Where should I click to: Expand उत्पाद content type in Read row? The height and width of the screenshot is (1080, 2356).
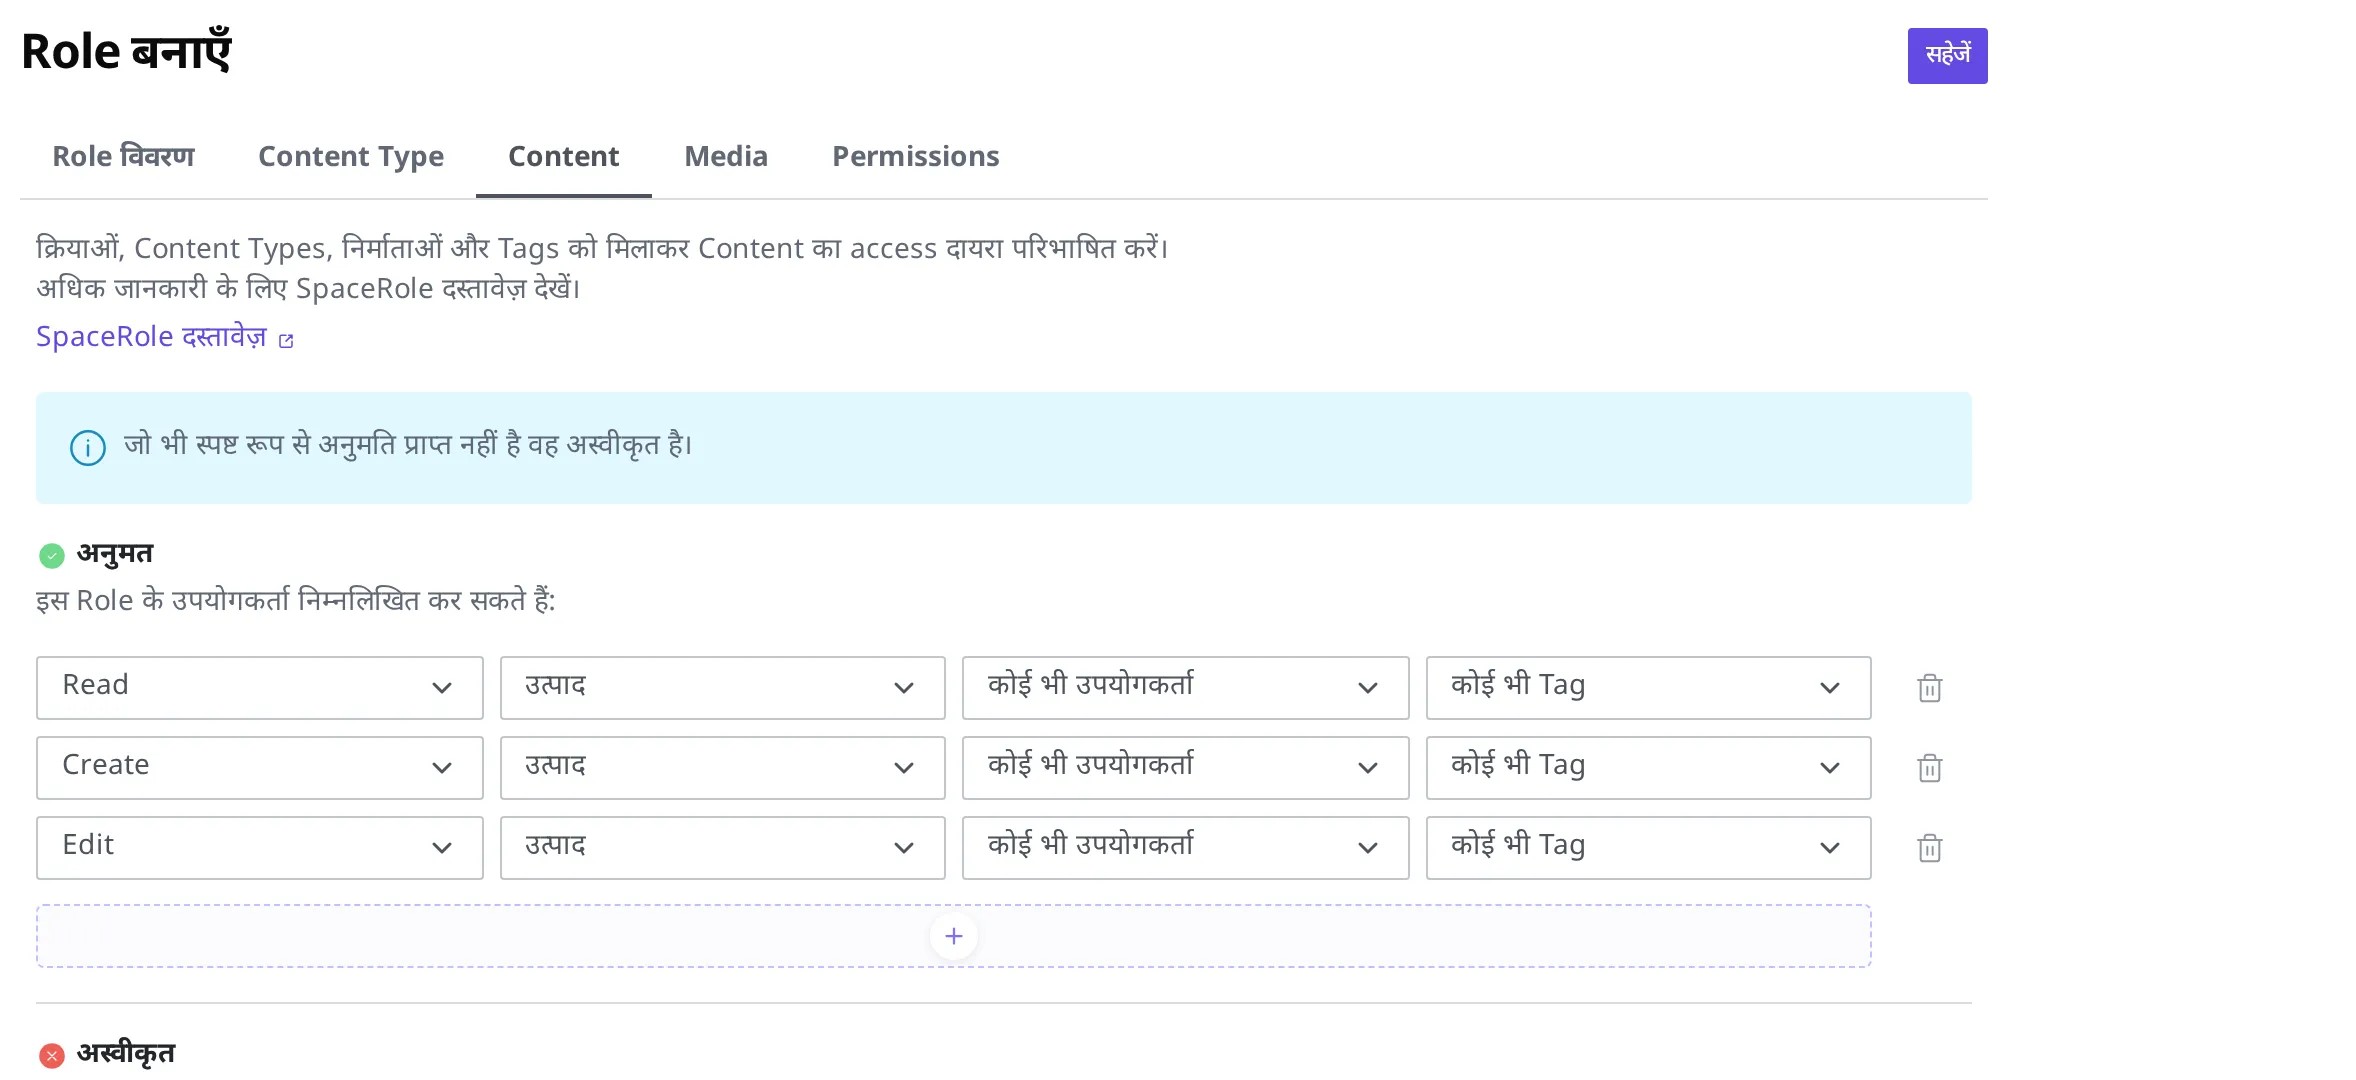(723, 688)
